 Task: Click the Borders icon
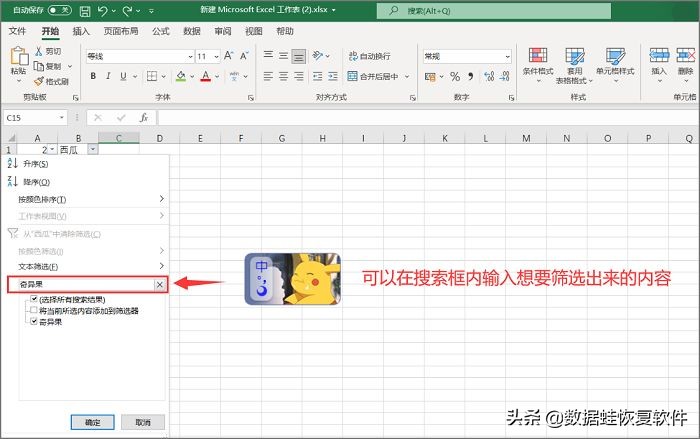(x=152, y=76)
